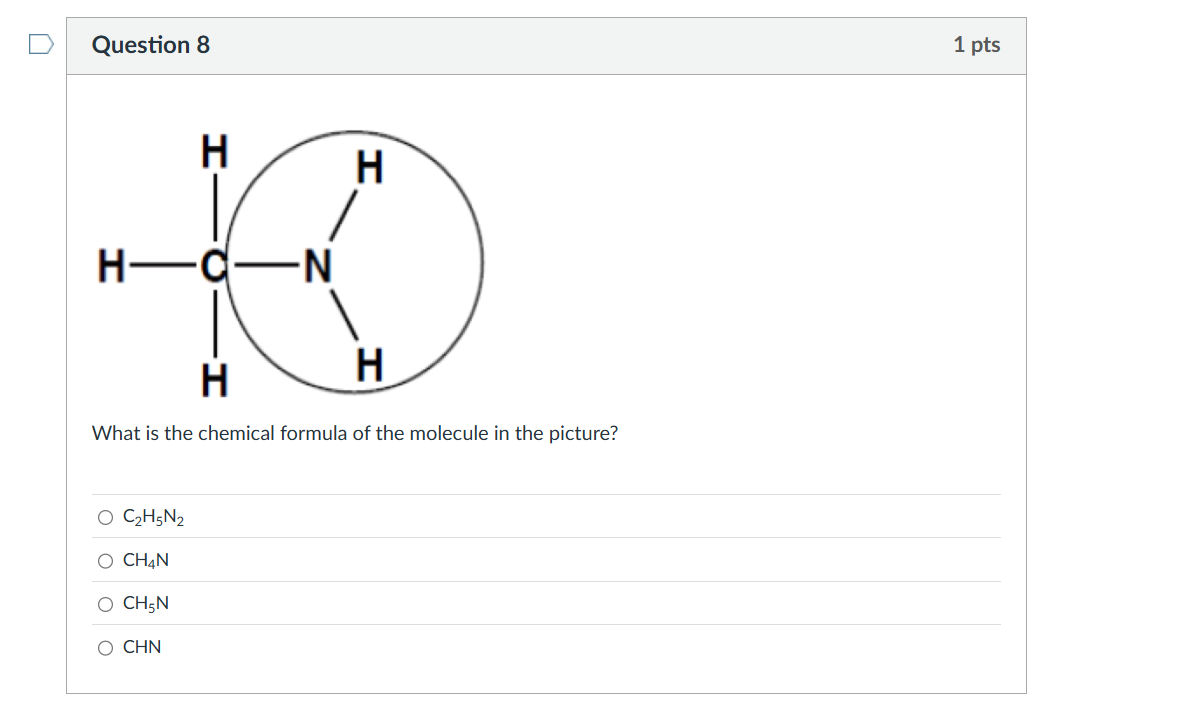Choose the CHN answer option
The image size is (1177, 708).
click(105, 647)
